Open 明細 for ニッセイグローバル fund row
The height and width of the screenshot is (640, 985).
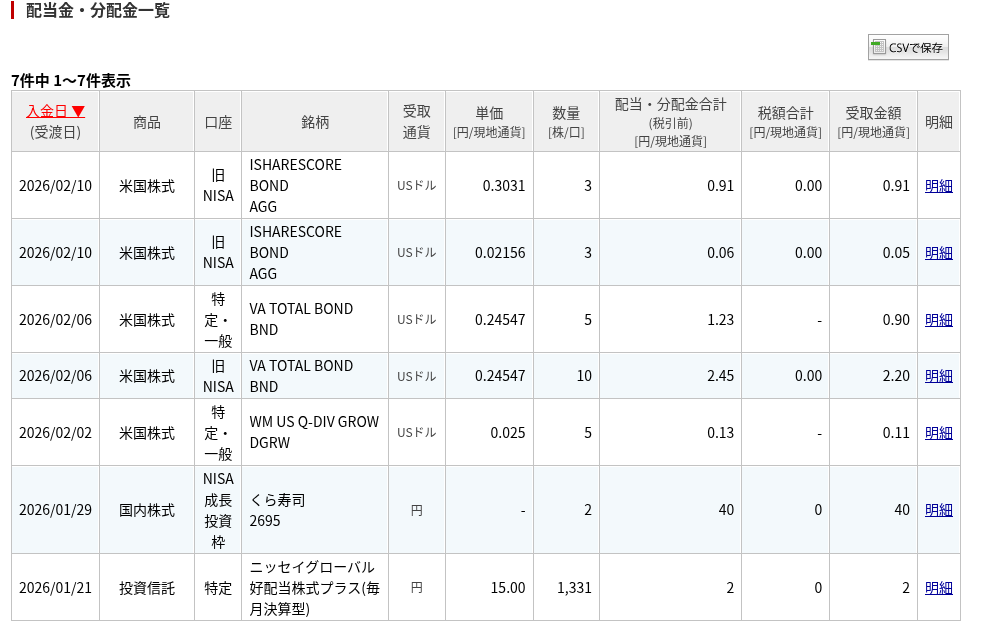pos(938,587)
